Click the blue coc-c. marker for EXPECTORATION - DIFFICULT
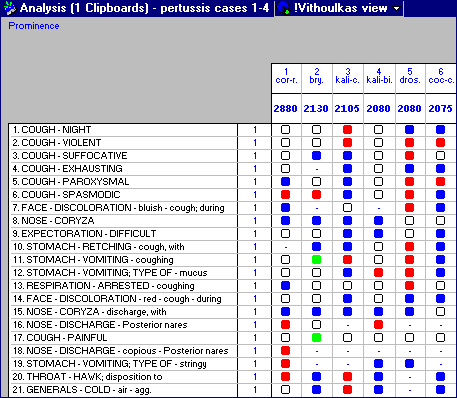The width and height of the screenshot is (457, 398). pyautogui.click(x=441, y=234)
